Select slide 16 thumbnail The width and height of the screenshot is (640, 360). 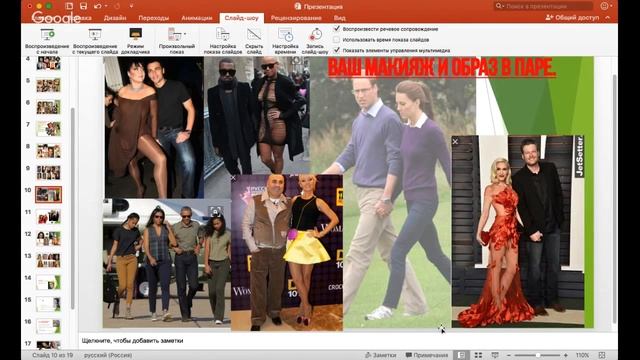(x=48, y=326)
